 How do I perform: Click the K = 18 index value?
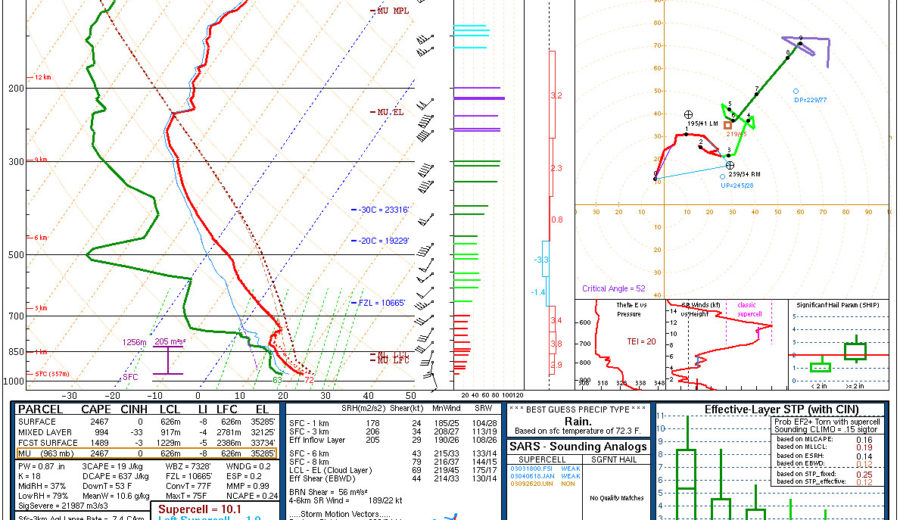click(32, 476)
